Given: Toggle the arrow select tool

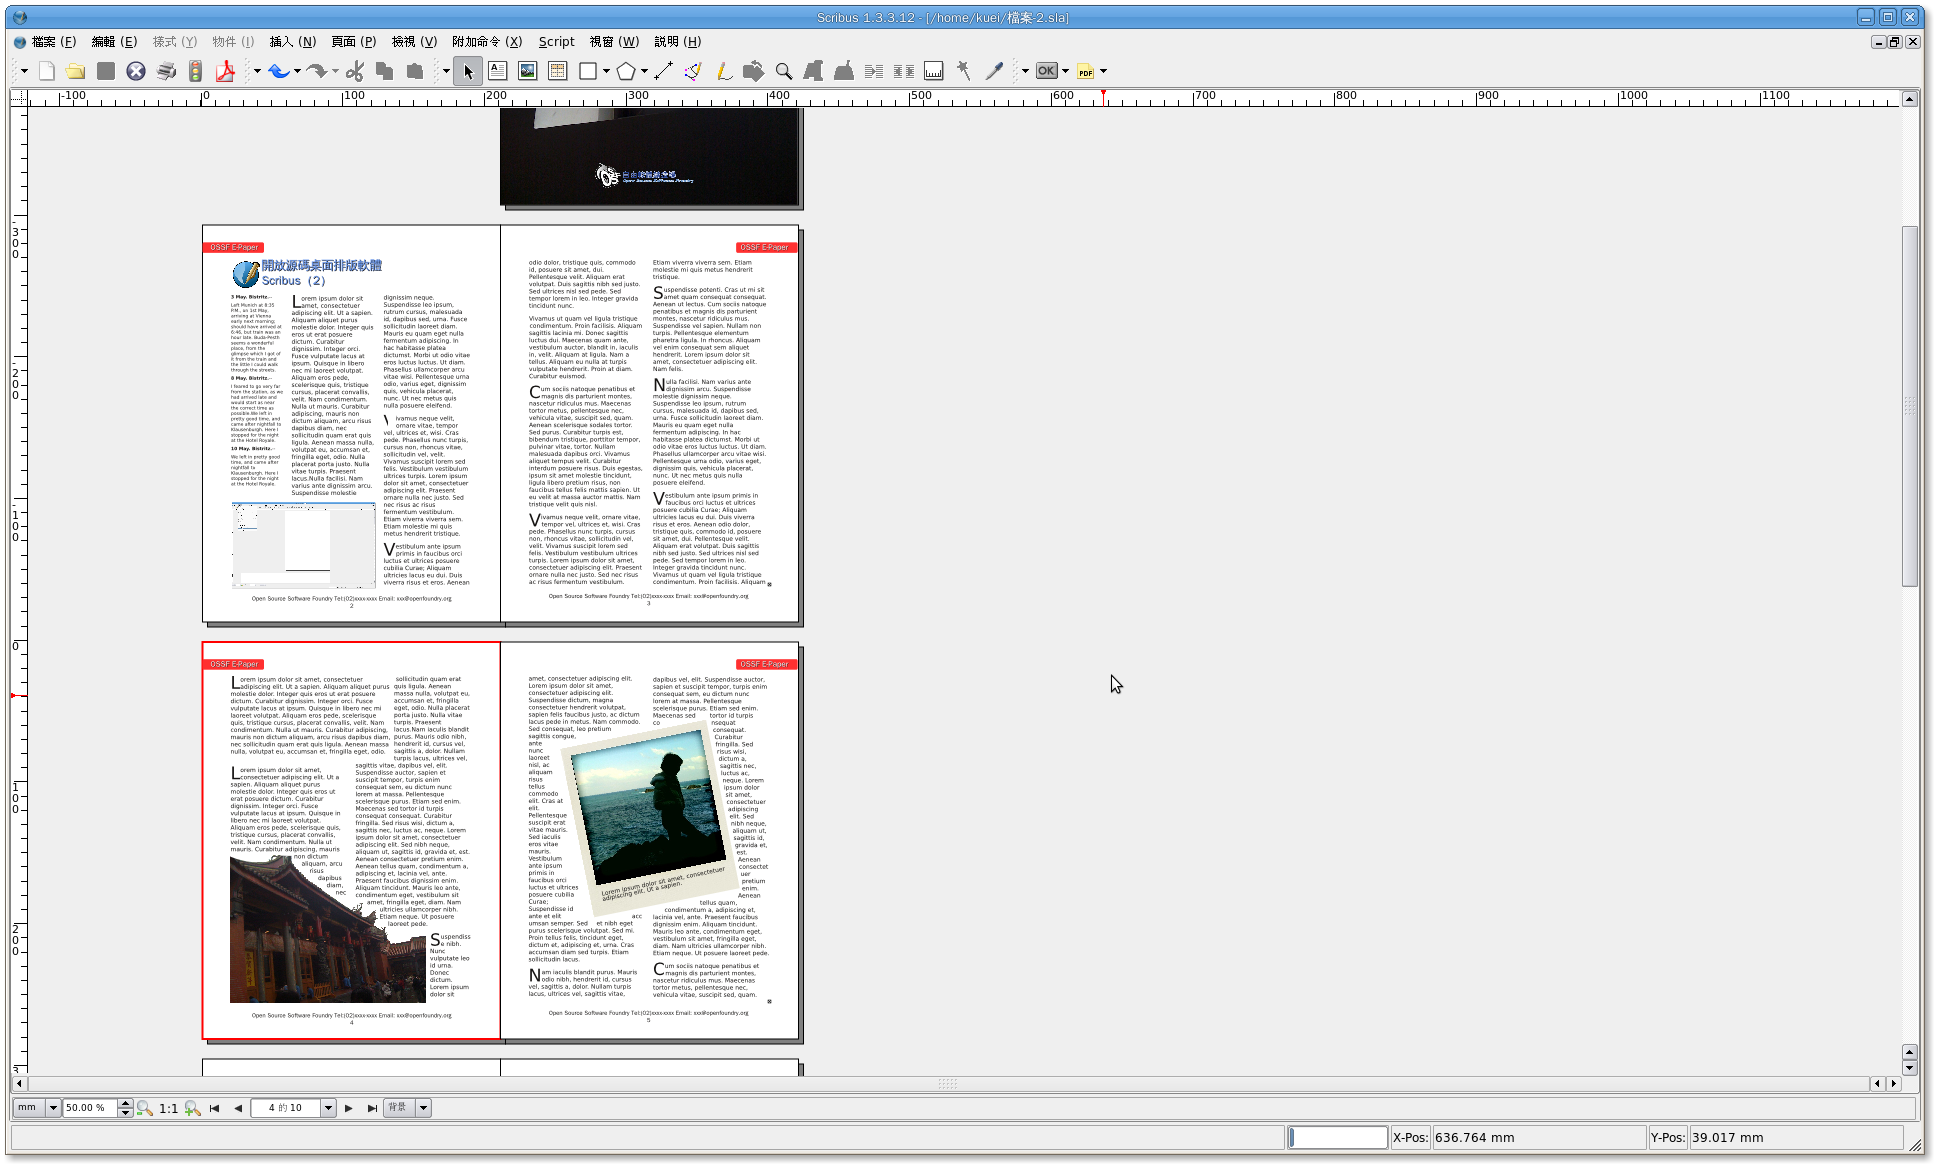Looking at the screenshot, I should pos(468,71).
